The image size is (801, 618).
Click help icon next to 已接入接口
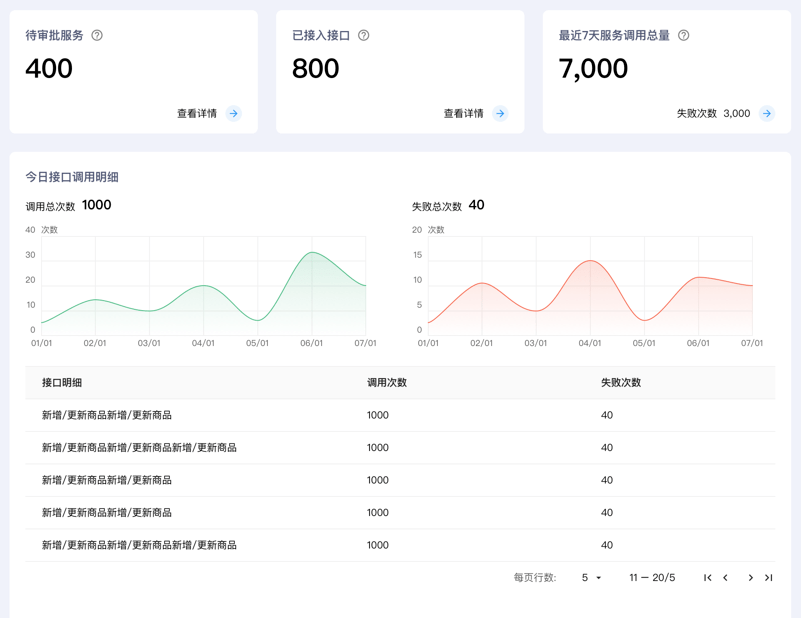[x=364, y=35]
